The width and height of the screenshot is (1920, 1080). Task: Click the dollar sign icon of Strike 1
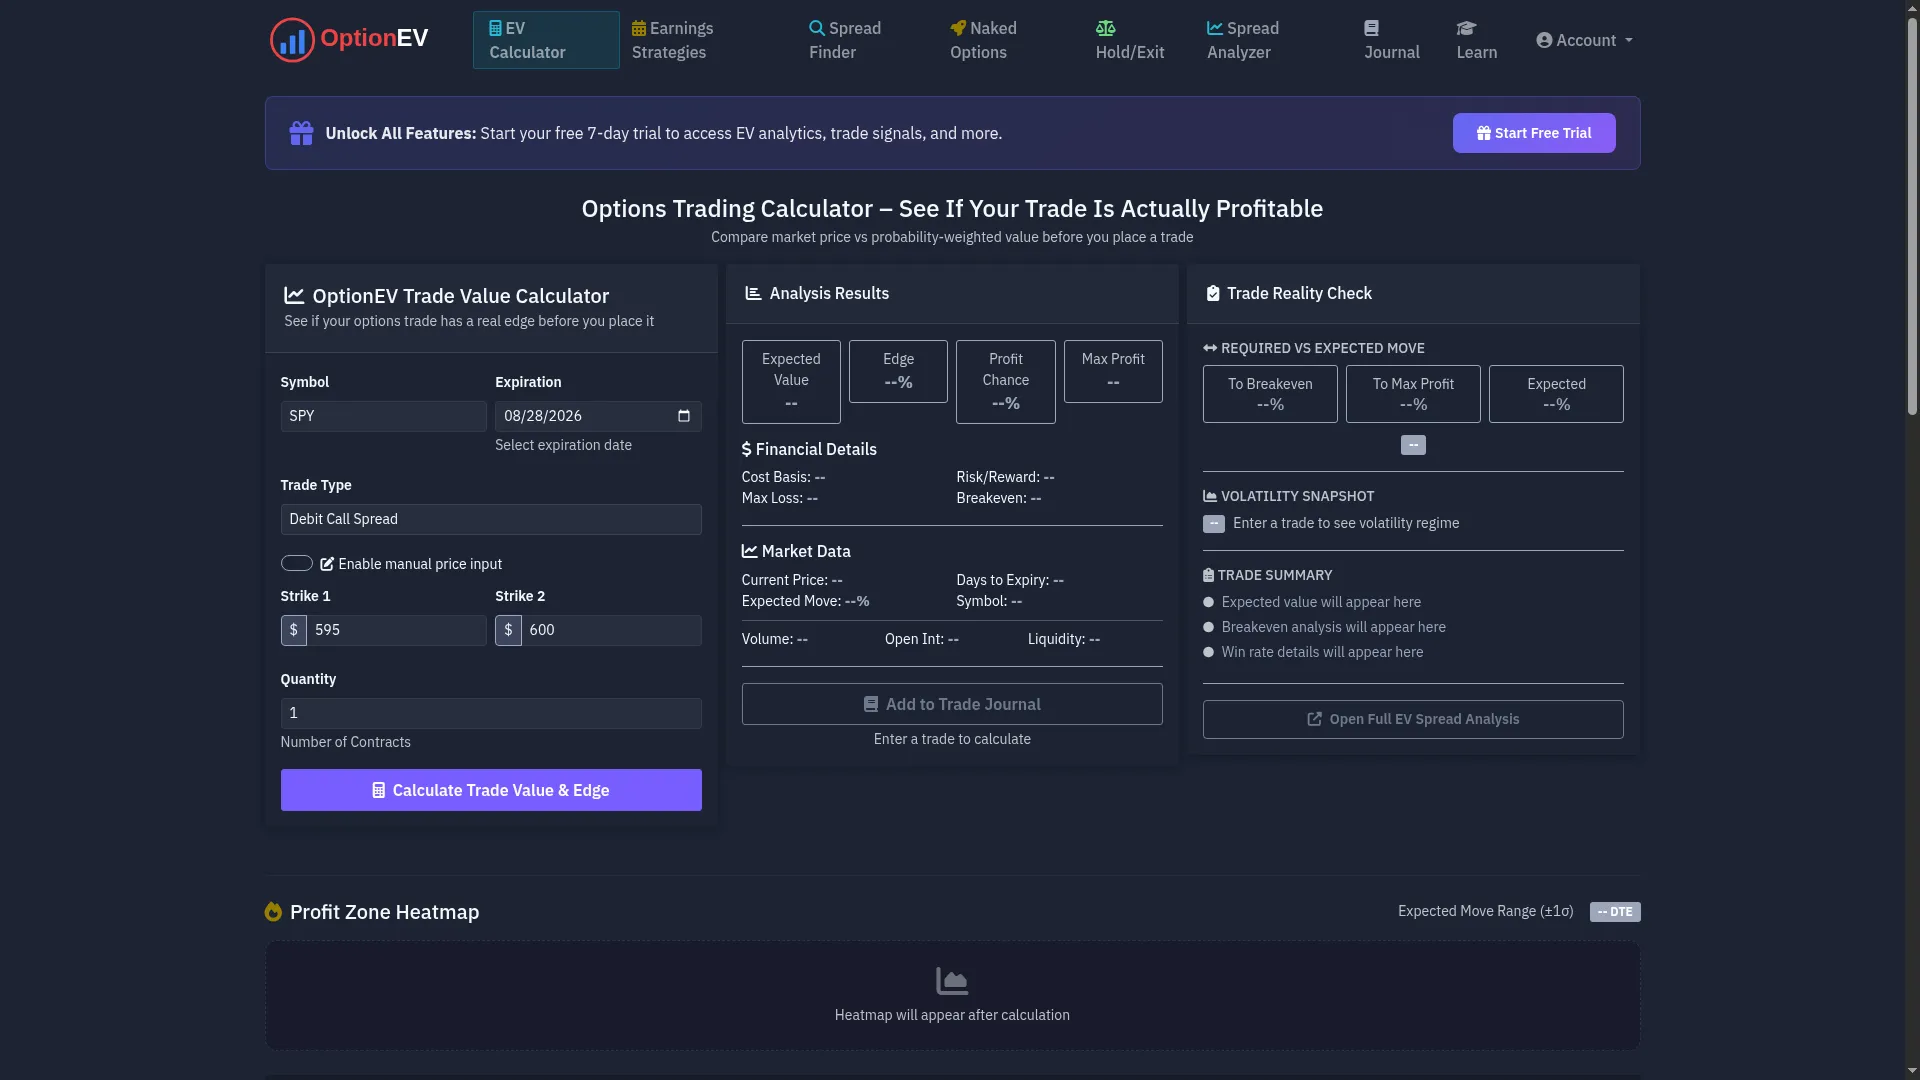(294, 630)
